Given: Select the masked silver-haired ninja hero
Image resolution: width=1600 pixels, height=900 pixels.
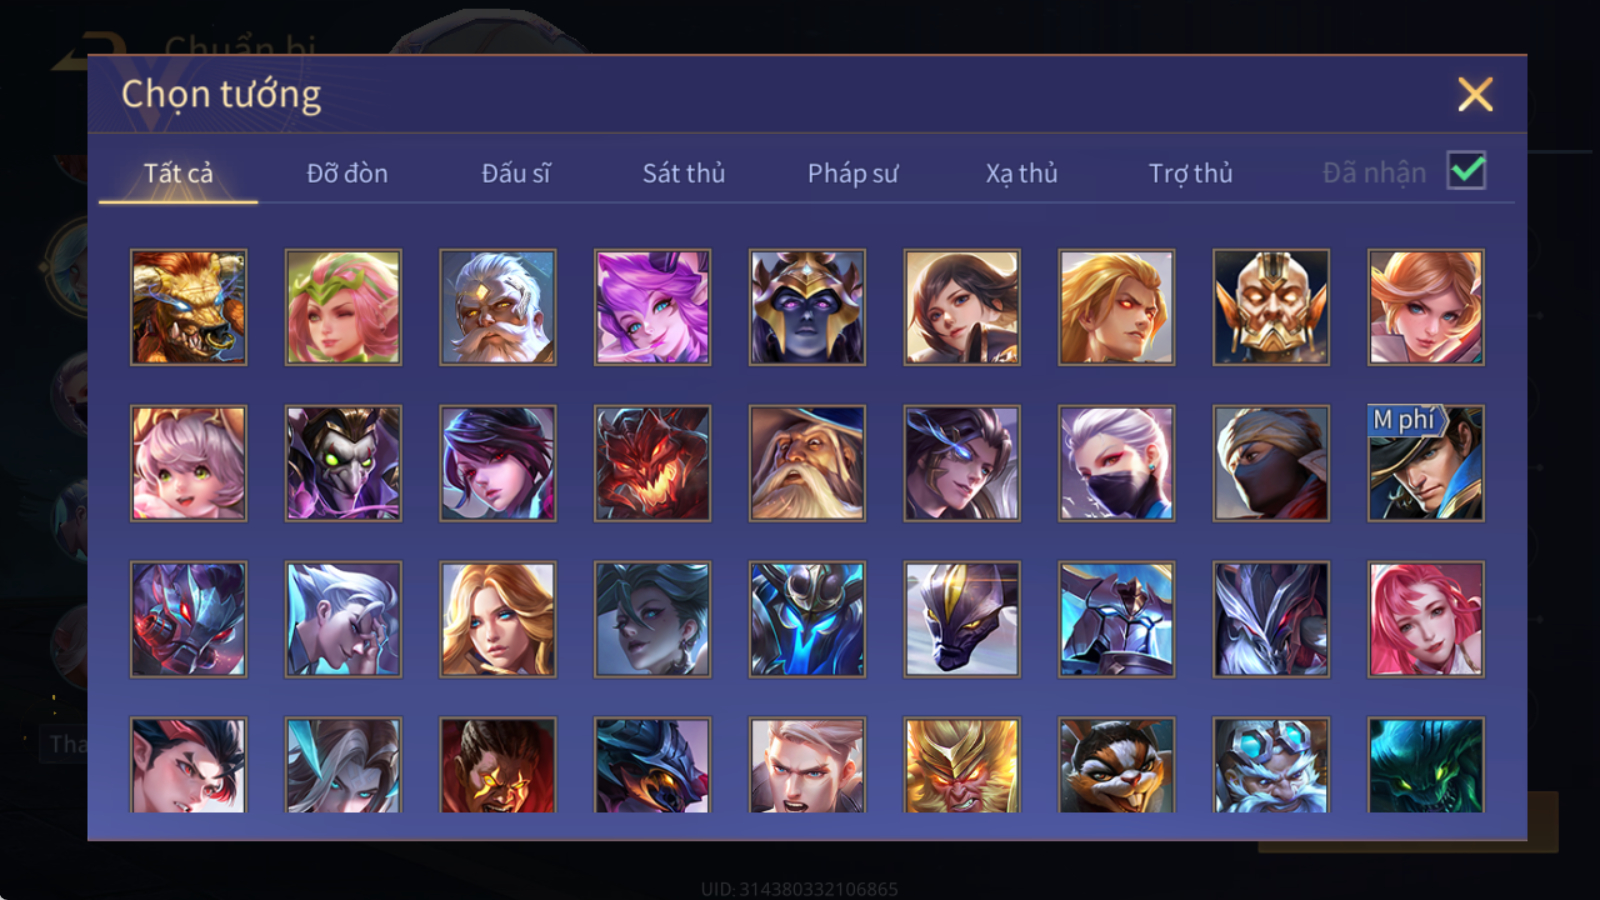Looking at the screenshot, I should click(1116, 463).
